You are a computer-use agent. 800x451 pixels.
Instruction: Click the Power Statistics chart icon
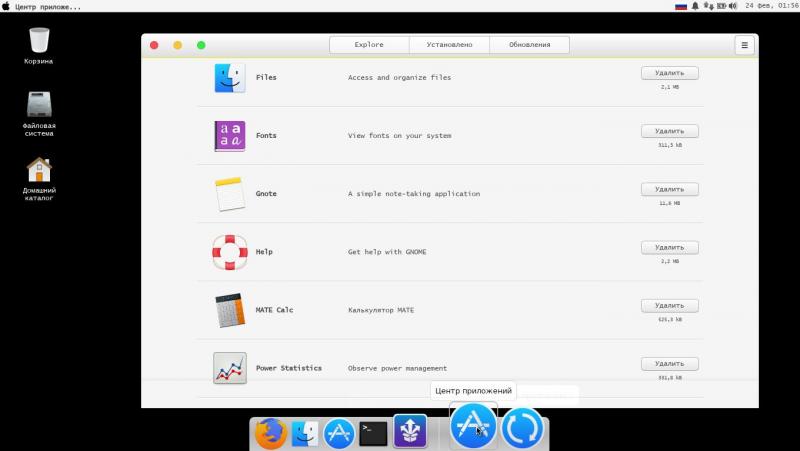click(229, 368)
